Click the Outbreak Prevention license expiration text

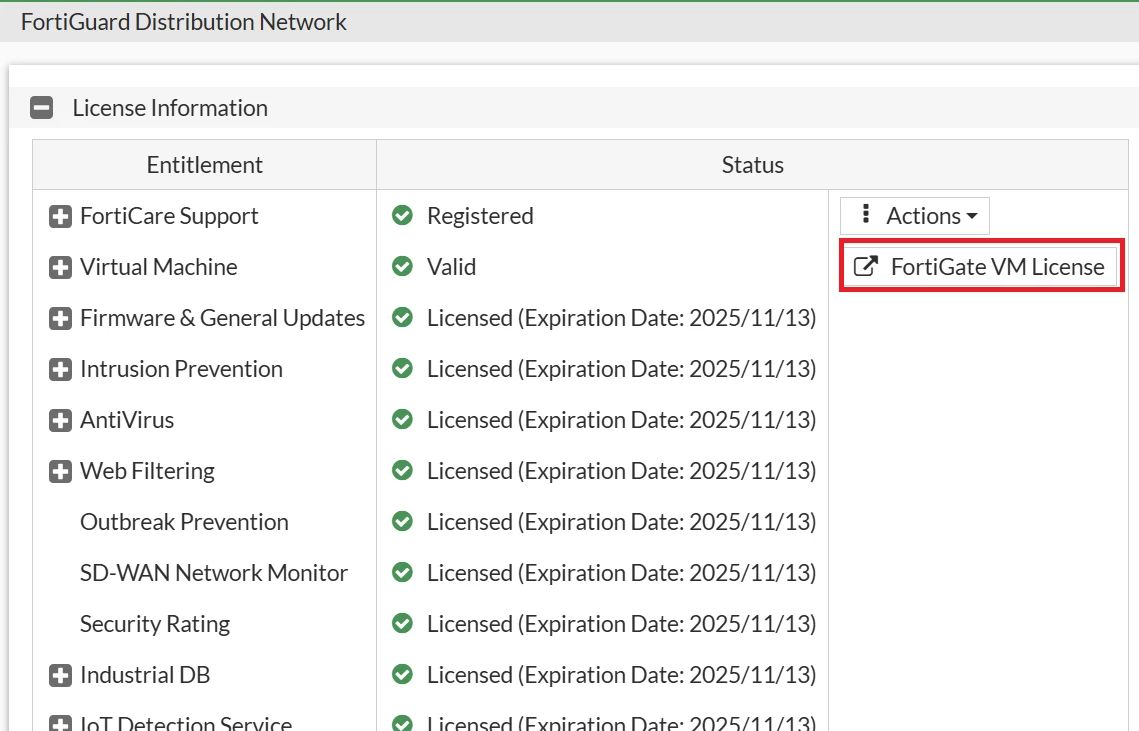point(622,522)
